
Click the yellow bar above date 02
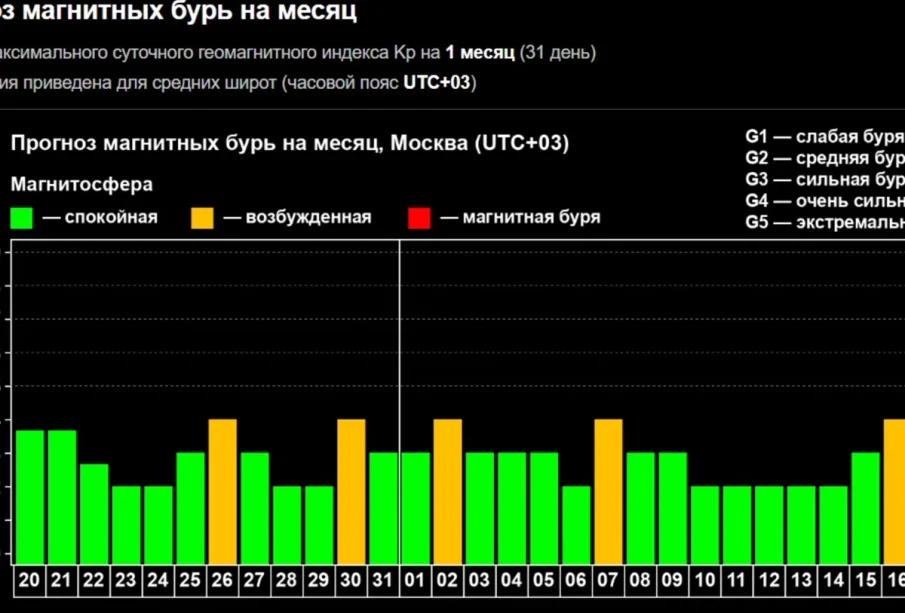[447, 490]
